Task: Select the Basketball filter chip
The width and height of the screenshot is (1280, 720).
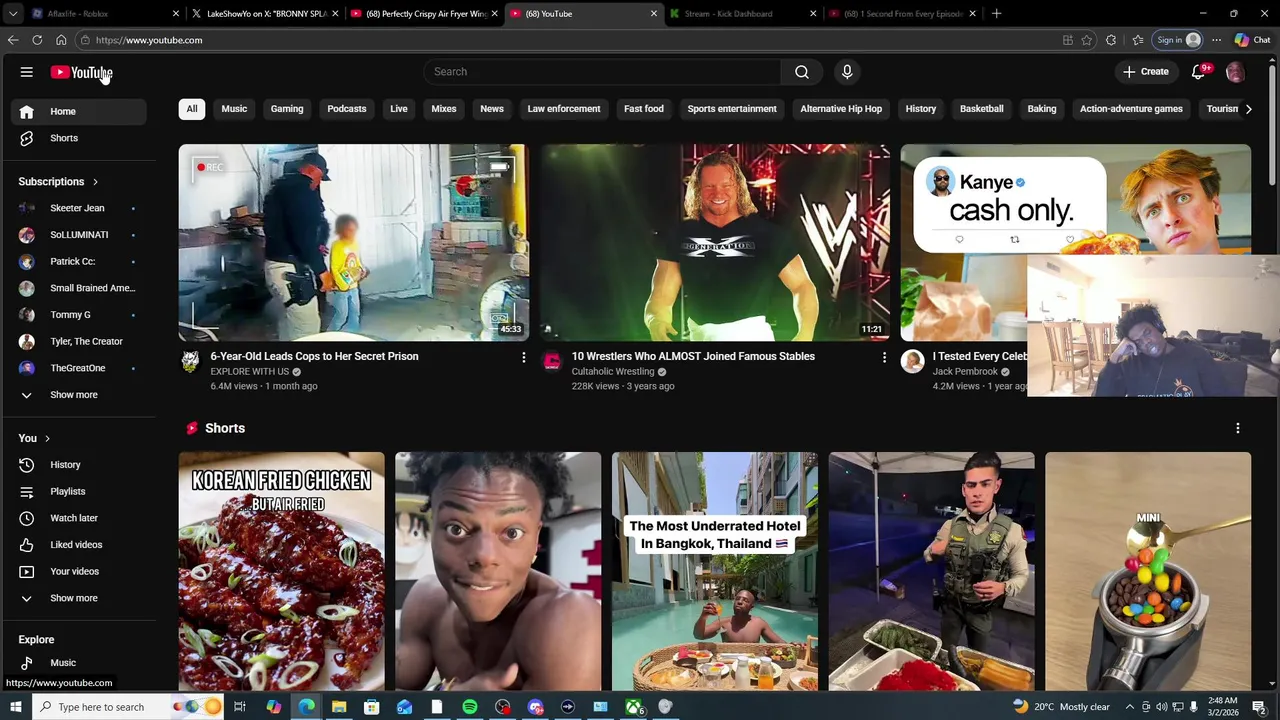Action: click(982, 109)
